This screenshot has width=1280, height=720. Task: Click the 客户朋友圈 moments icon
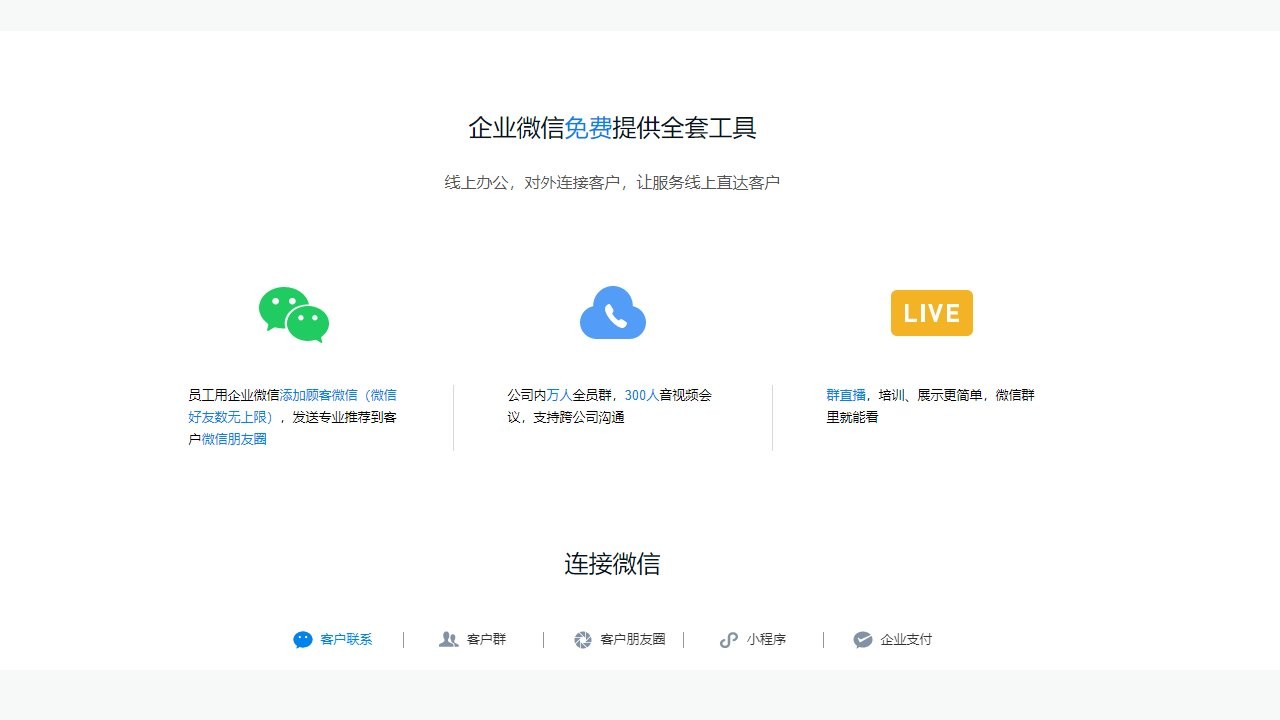[x=581, y=639]
